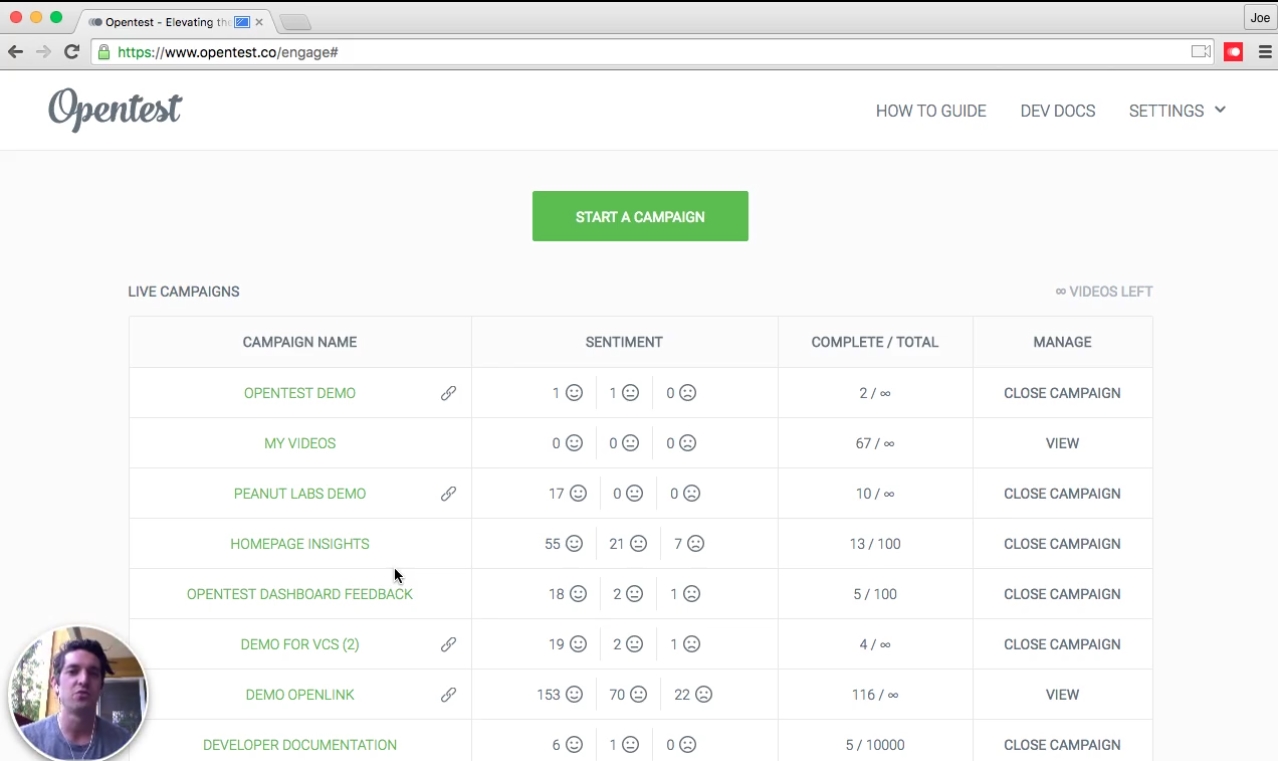Screen dimensions: 1278x761
Task: Click neutral face in Peanut Labs Demo row
Action: [634, 493]
